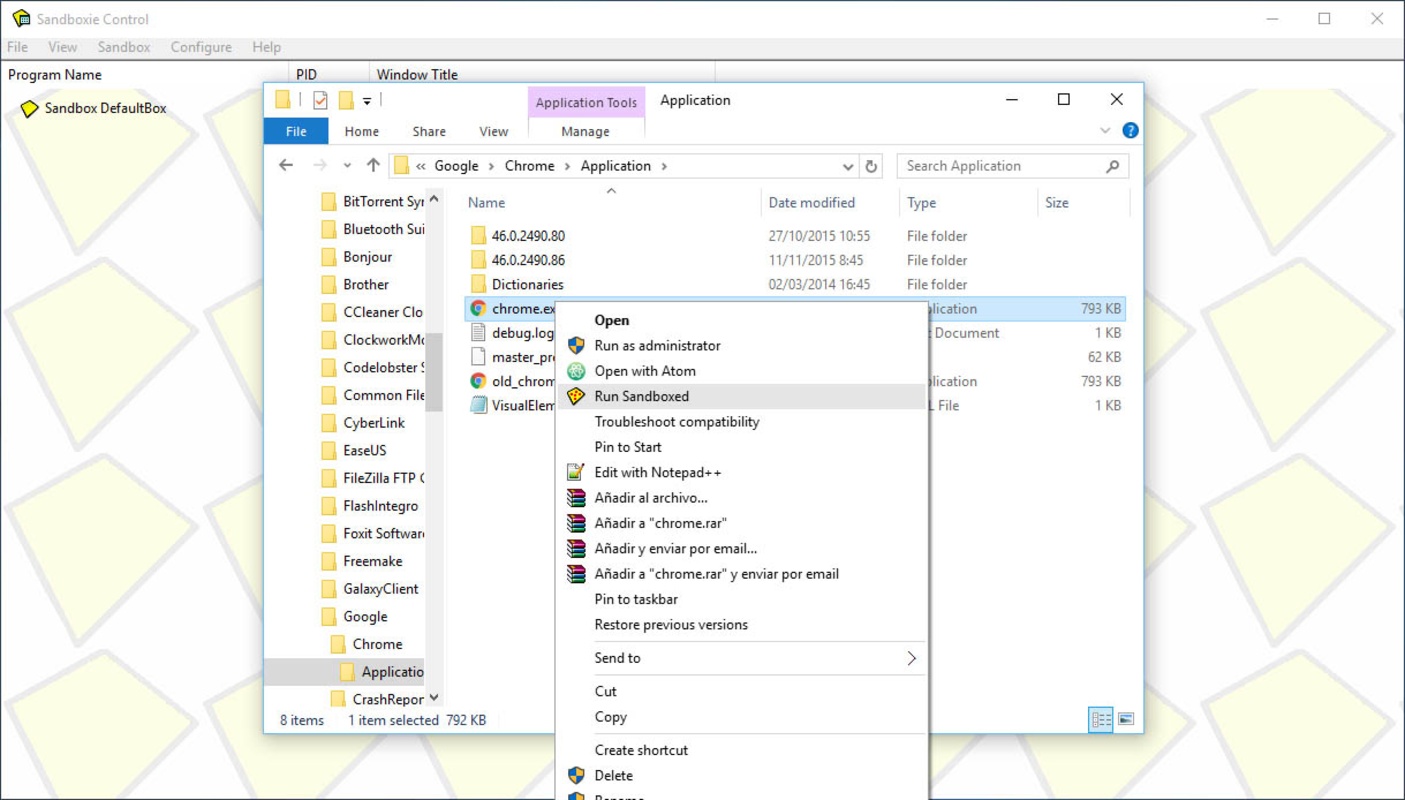Click the Atom icon in context menu
1405x800 pixels.
[576, 371]
